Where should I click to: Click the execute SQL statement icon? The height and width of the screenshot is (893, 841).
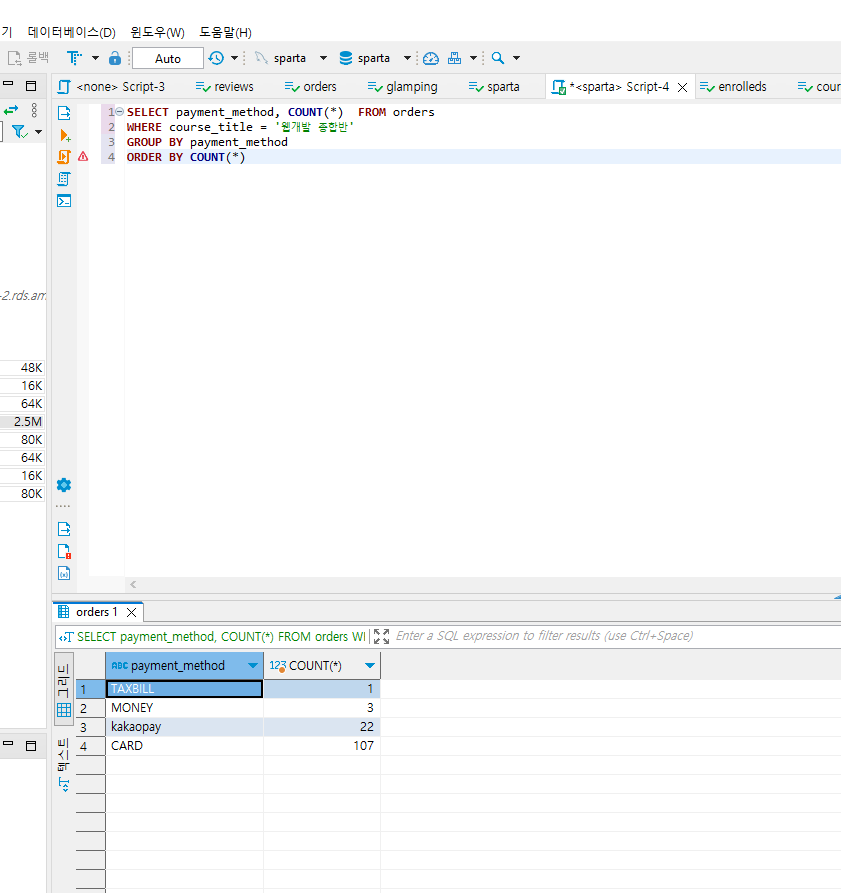[64, 113]
